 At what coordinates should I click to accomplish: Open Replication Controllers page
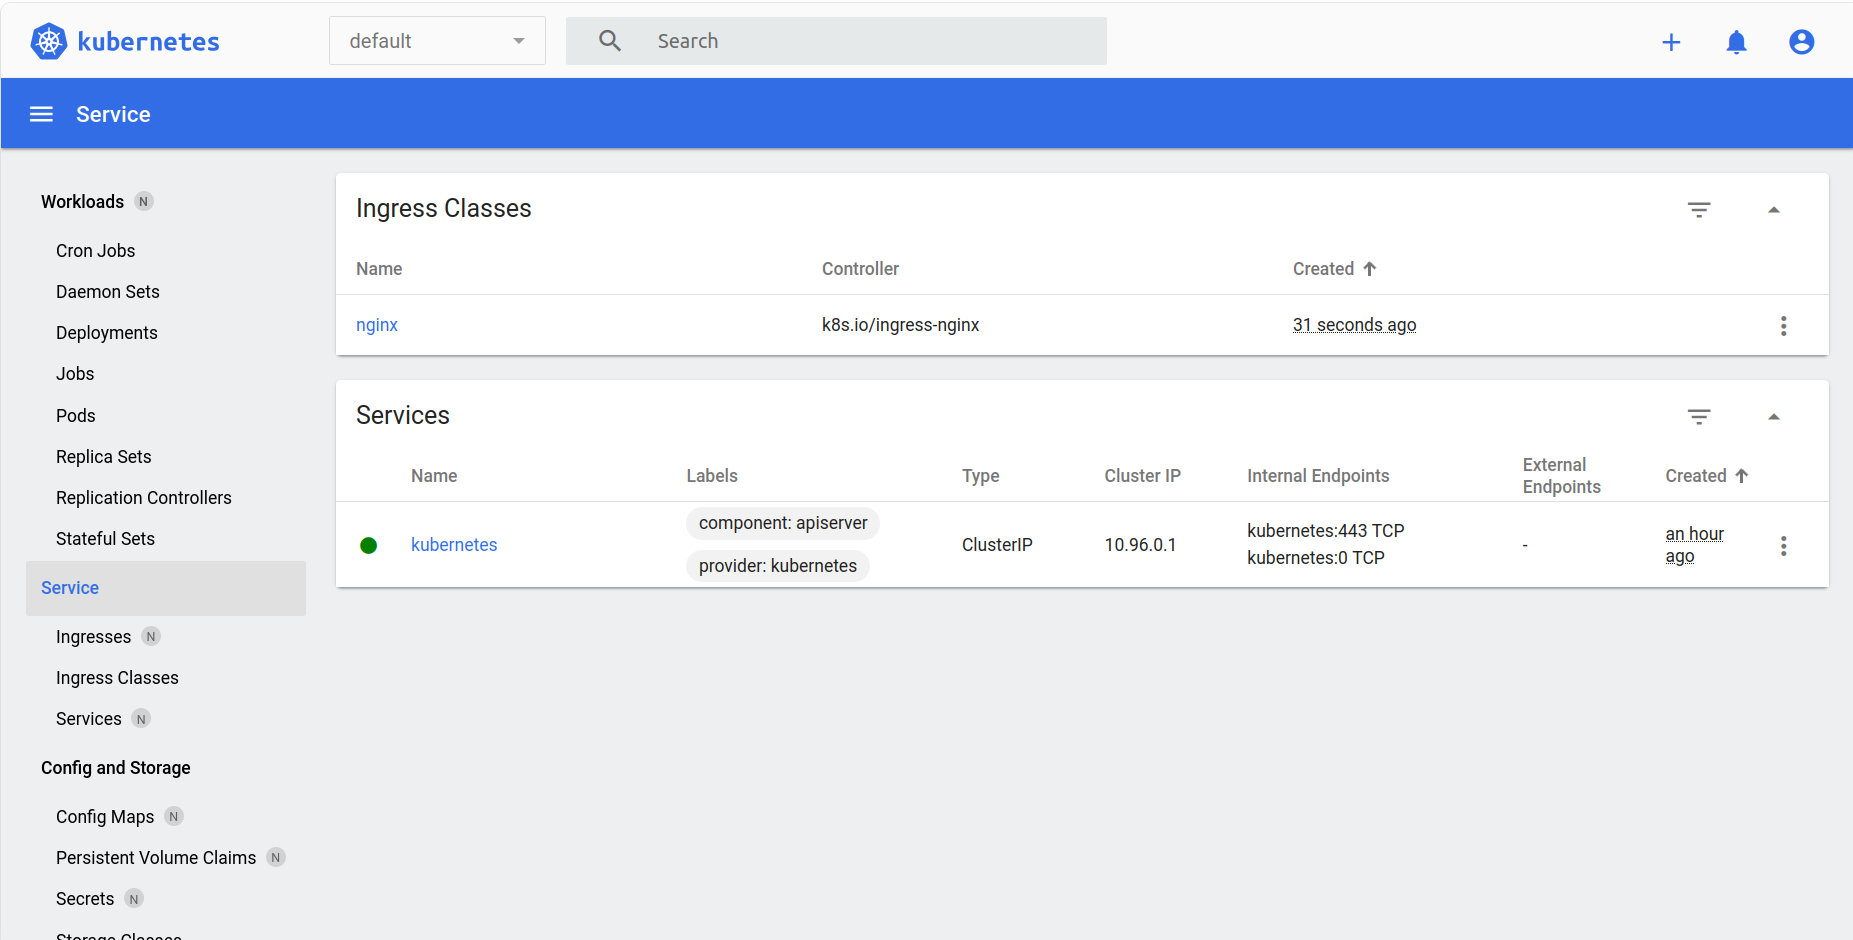(x=144, y=498)
